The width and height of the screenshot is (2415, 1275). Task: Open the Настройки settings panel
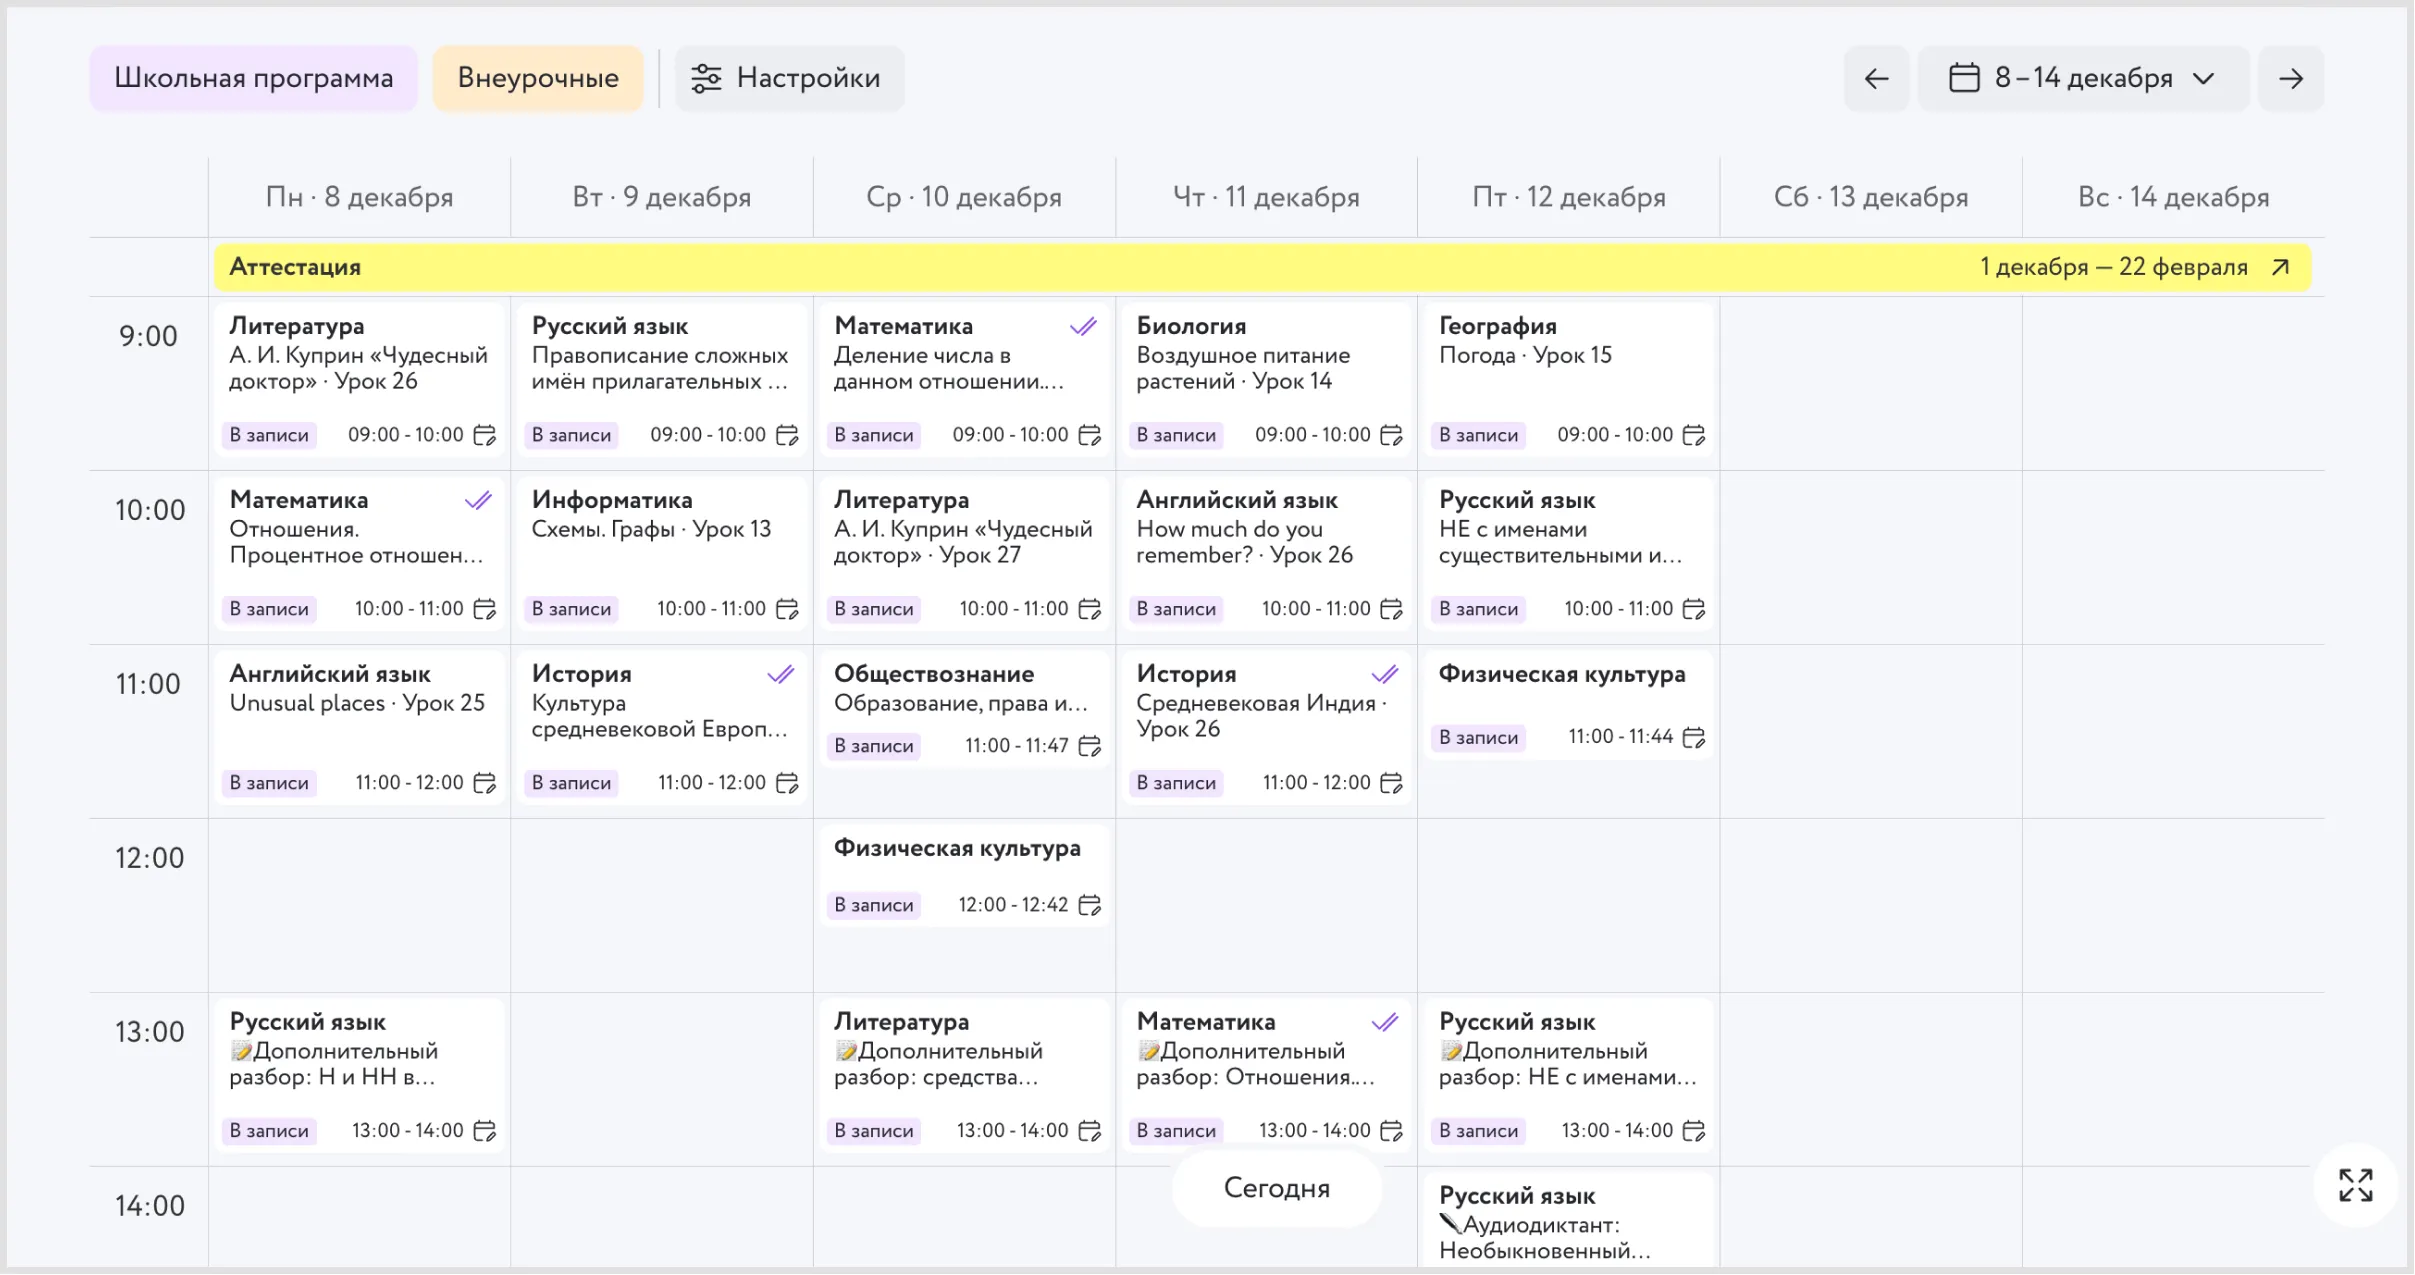pos(789,78)
